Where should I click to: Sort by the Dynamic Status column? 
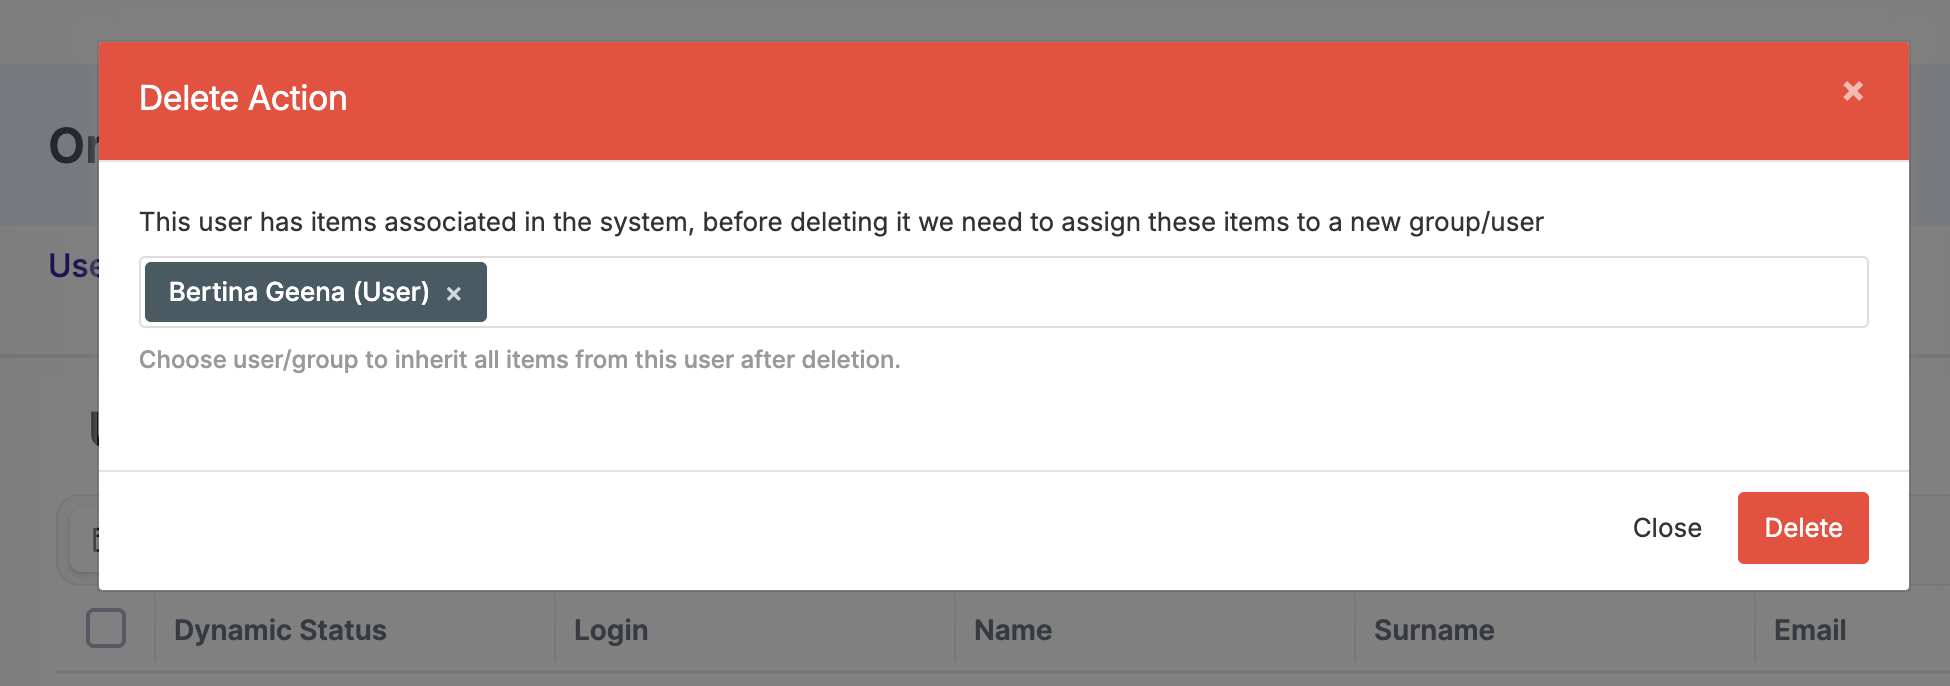(280, 630)
